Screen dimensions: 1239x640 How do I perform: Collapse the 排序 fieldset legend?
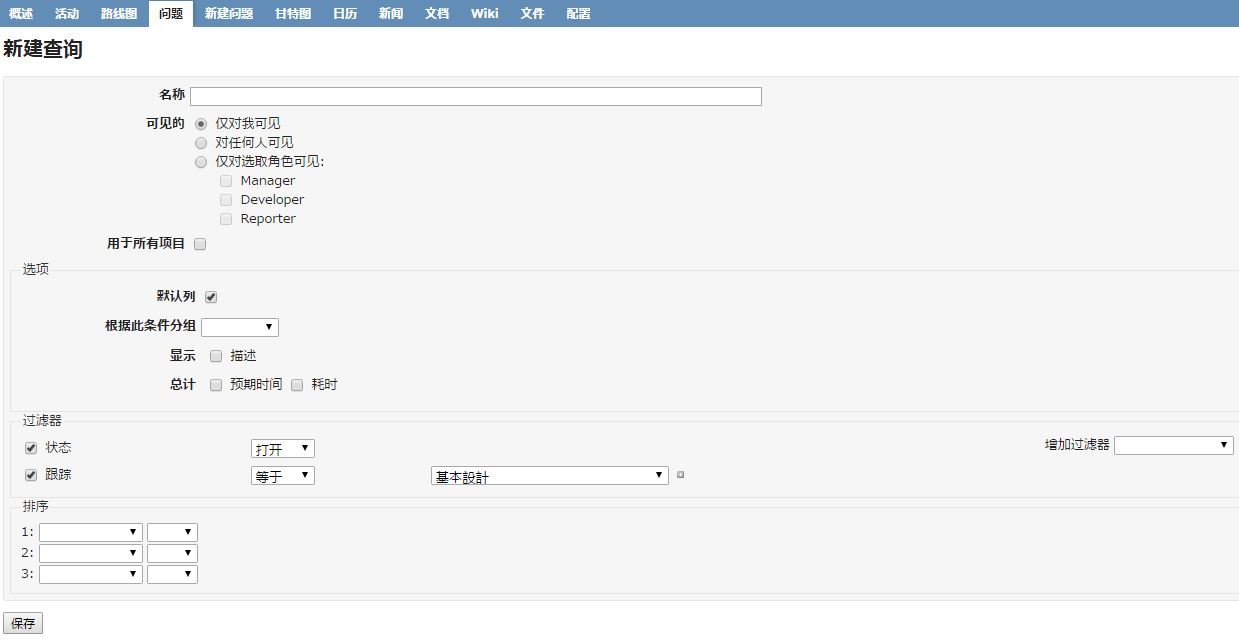[36, 506]
